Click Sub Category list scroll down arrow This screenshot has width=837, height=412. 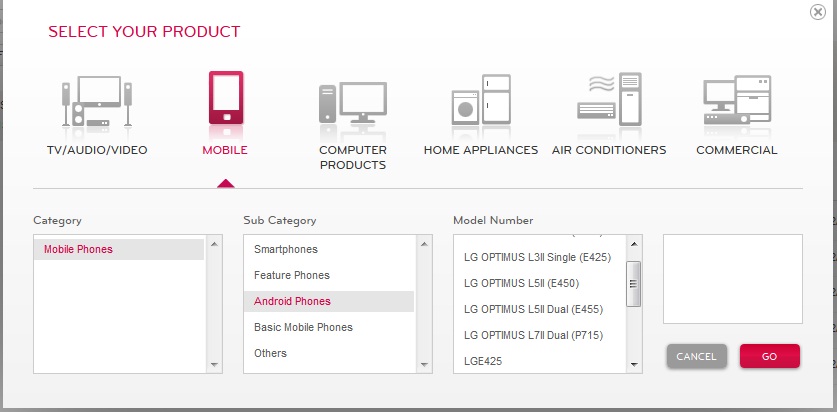click(x=424, y=365)
